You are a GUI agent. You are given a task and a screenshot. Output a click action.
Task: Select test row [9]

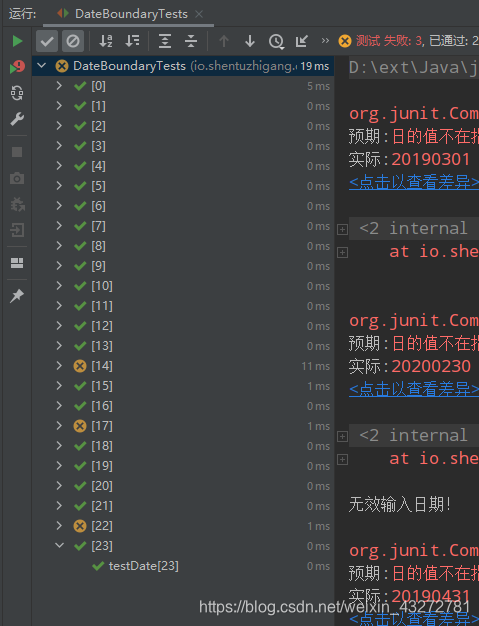[183, 266]
